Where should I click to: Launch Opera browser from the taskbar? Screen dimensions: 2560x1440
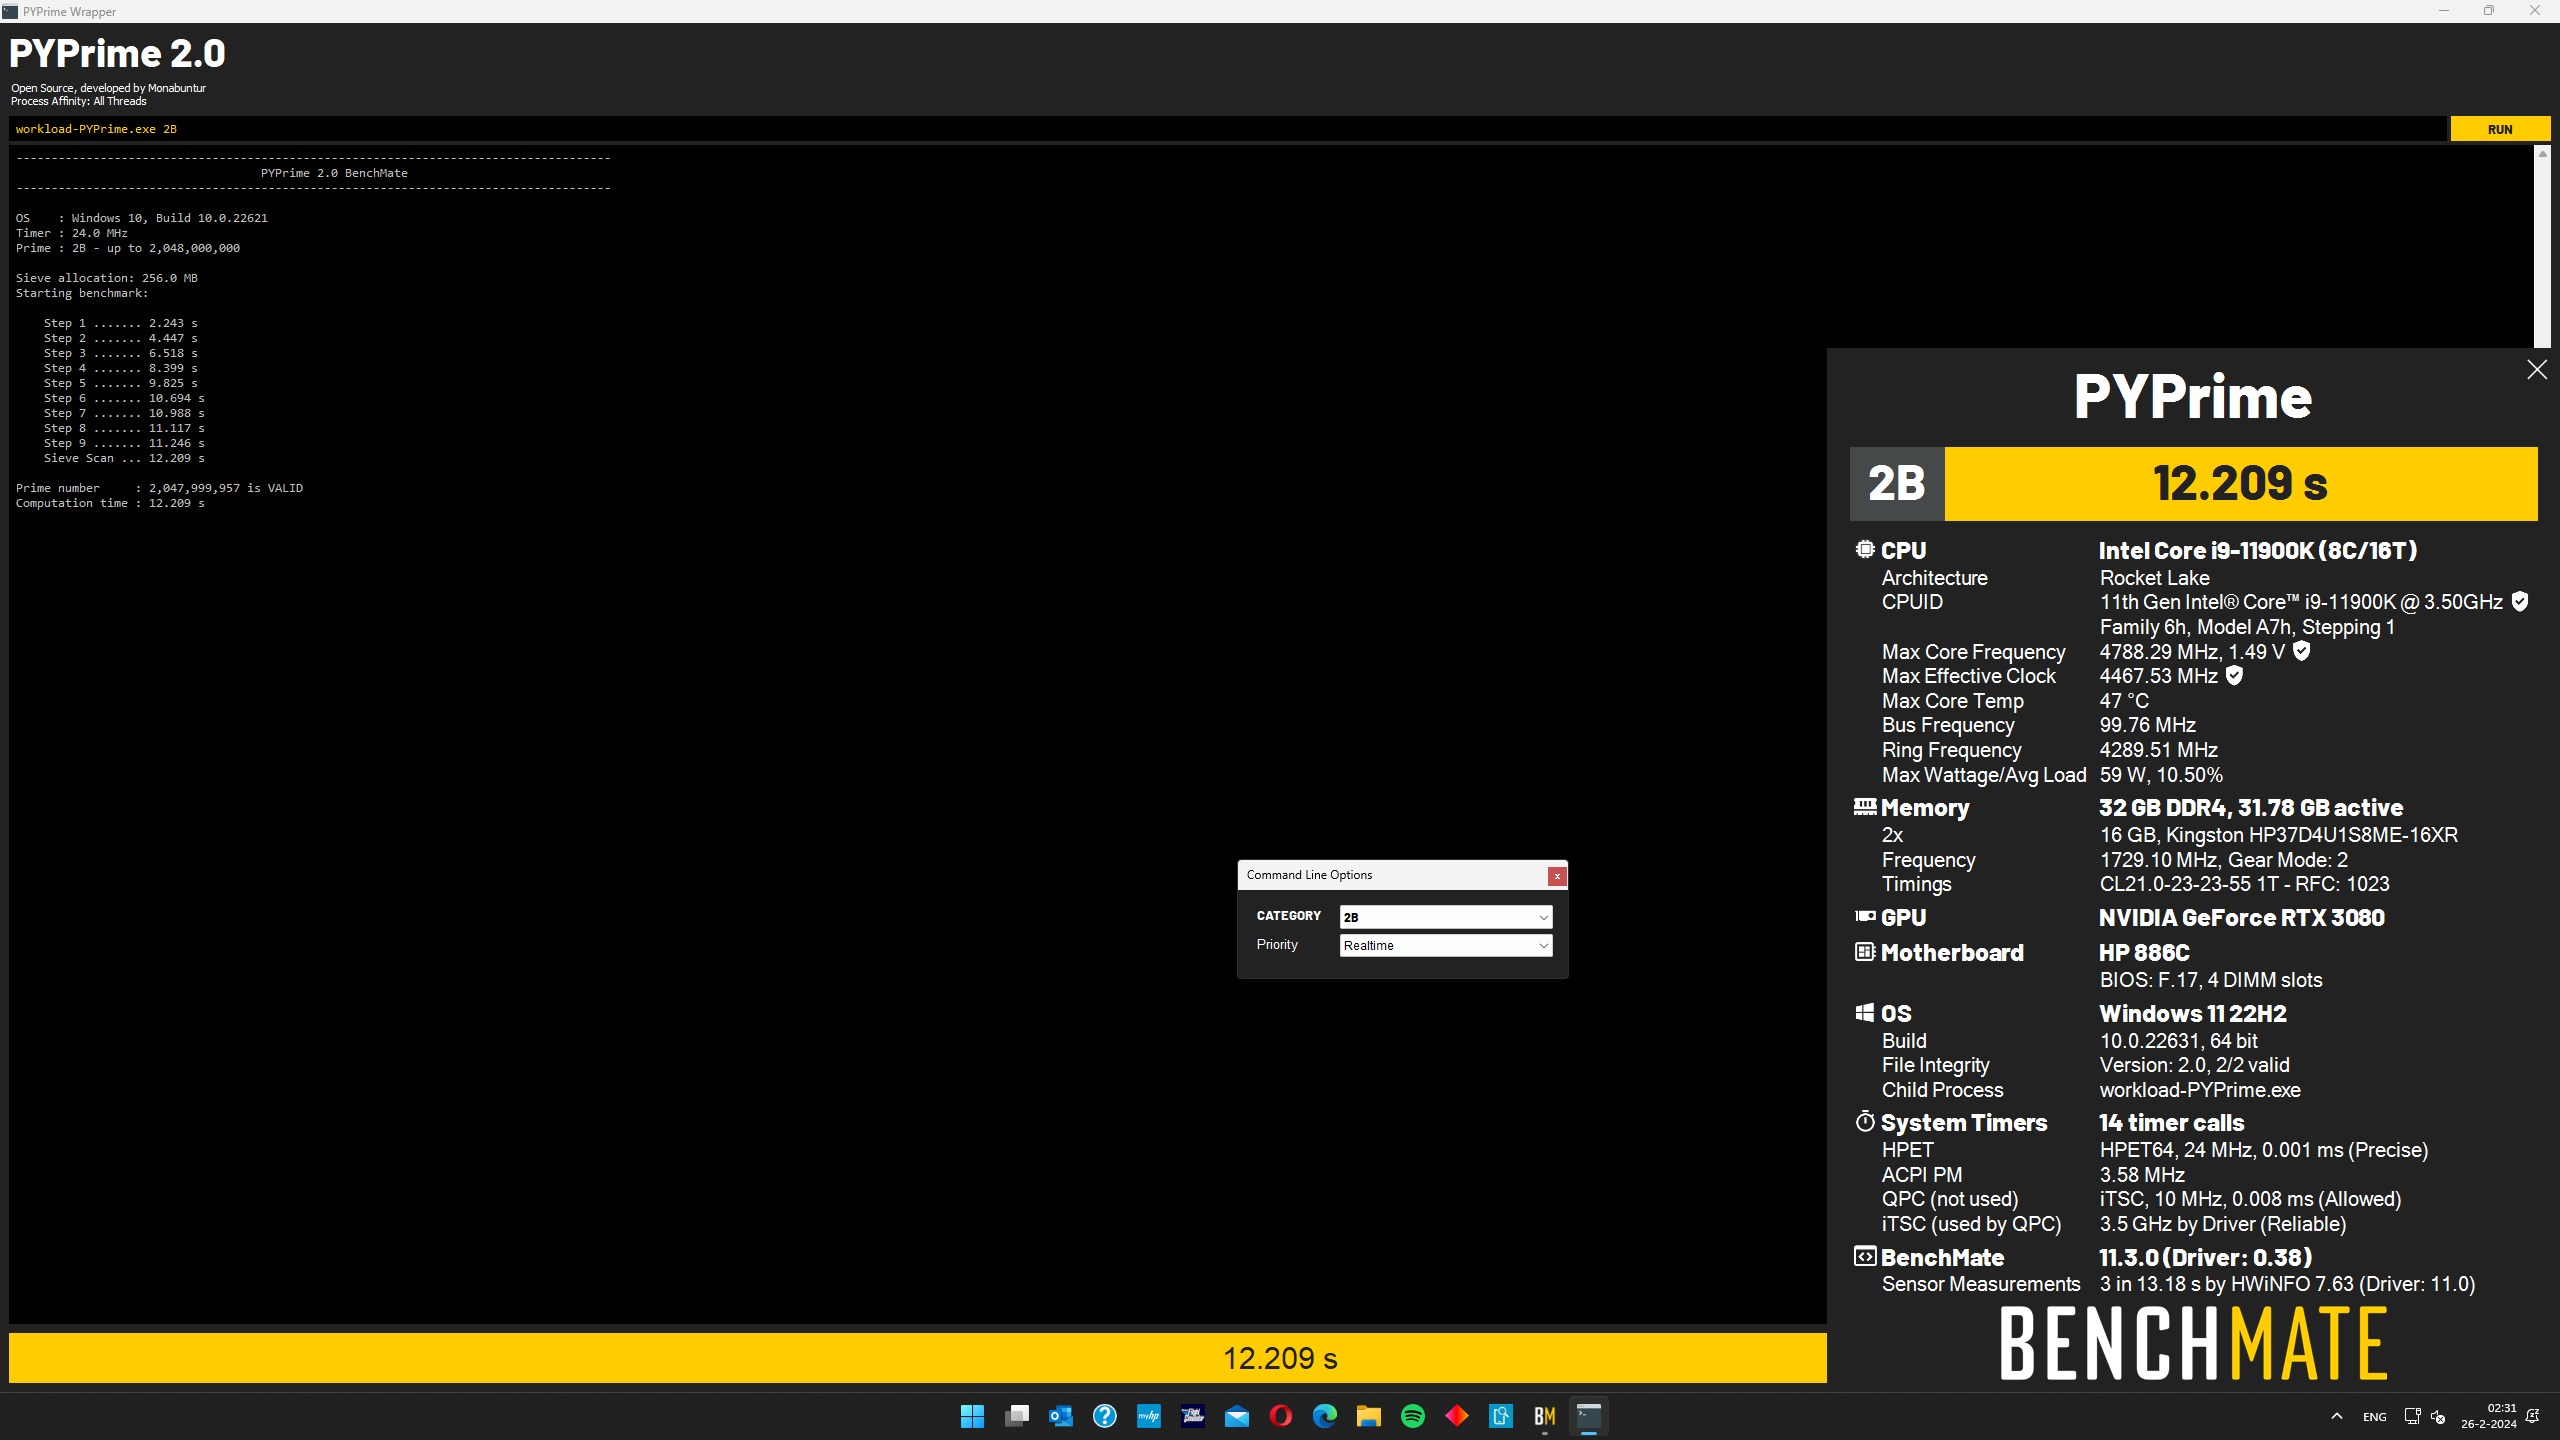coord(1281,1416)
